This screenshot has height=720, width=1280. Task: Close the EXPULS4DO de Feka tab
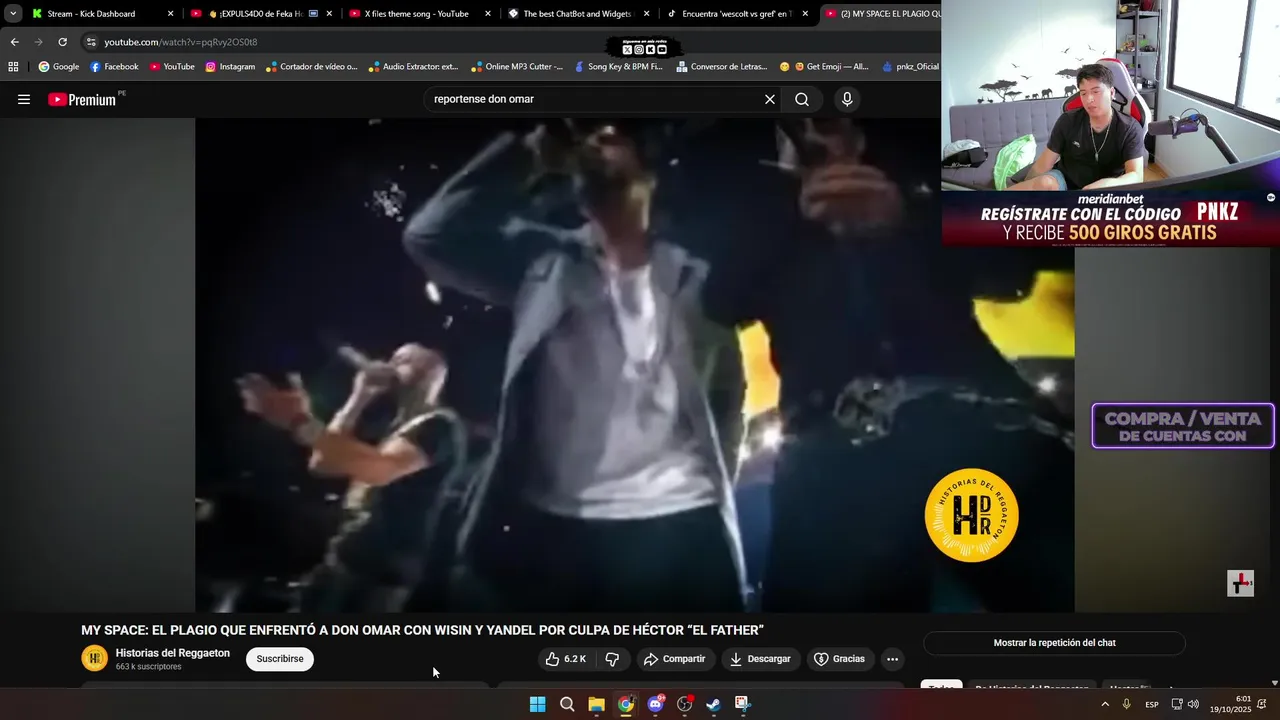pos(329,14)
